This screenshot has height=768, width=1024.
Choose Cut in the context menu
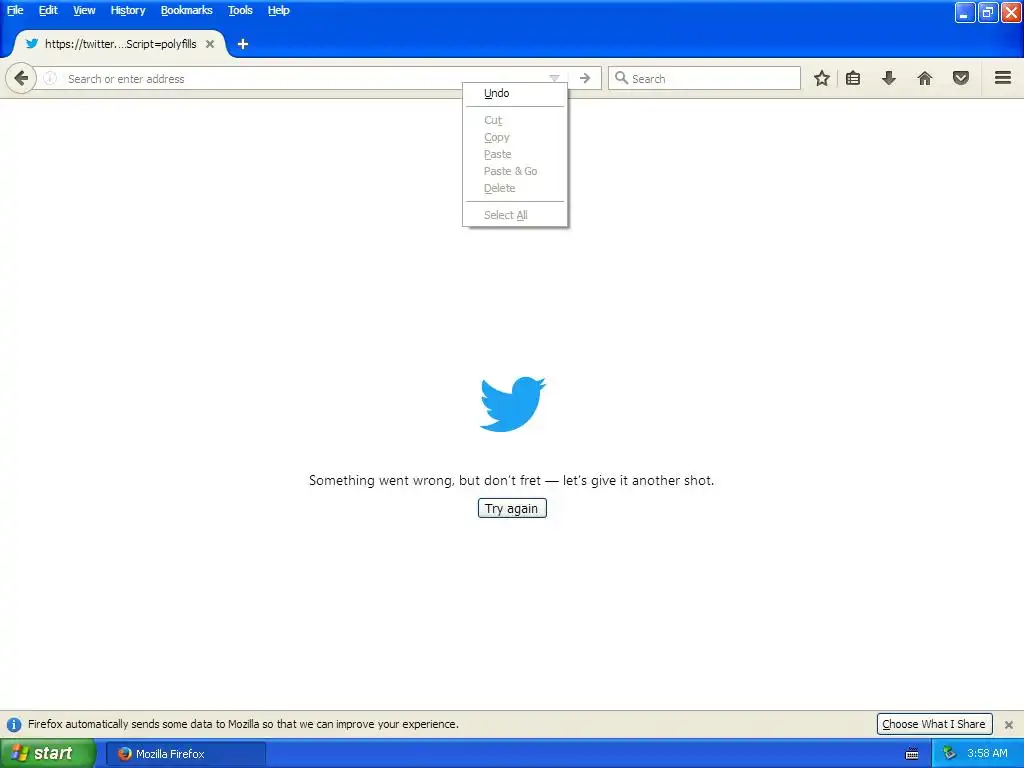tap(515, 120)
